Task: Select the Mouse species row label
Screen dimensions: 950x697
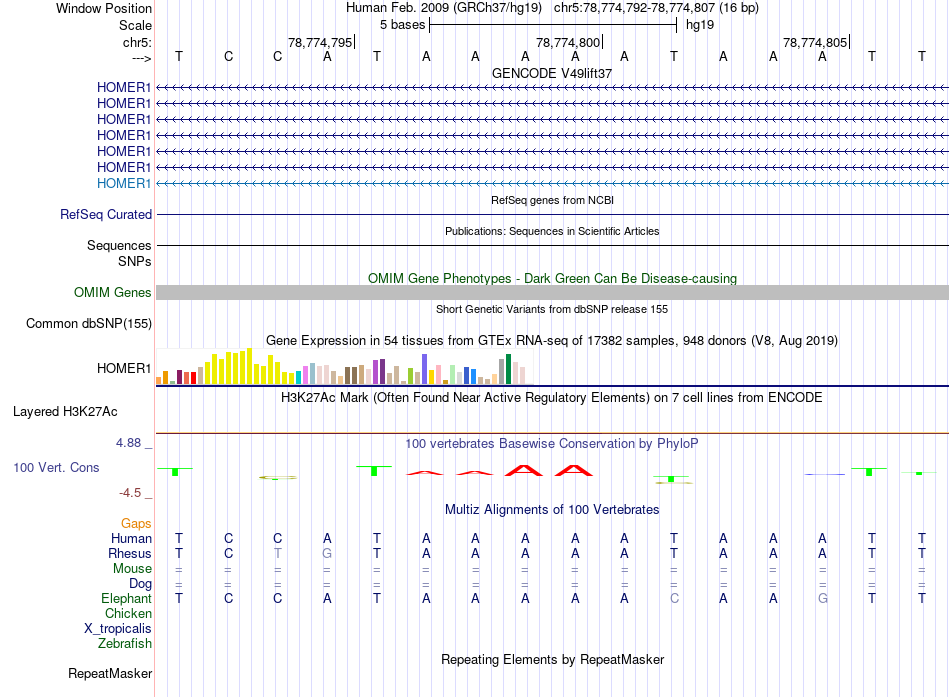Action: coord(132,569)
